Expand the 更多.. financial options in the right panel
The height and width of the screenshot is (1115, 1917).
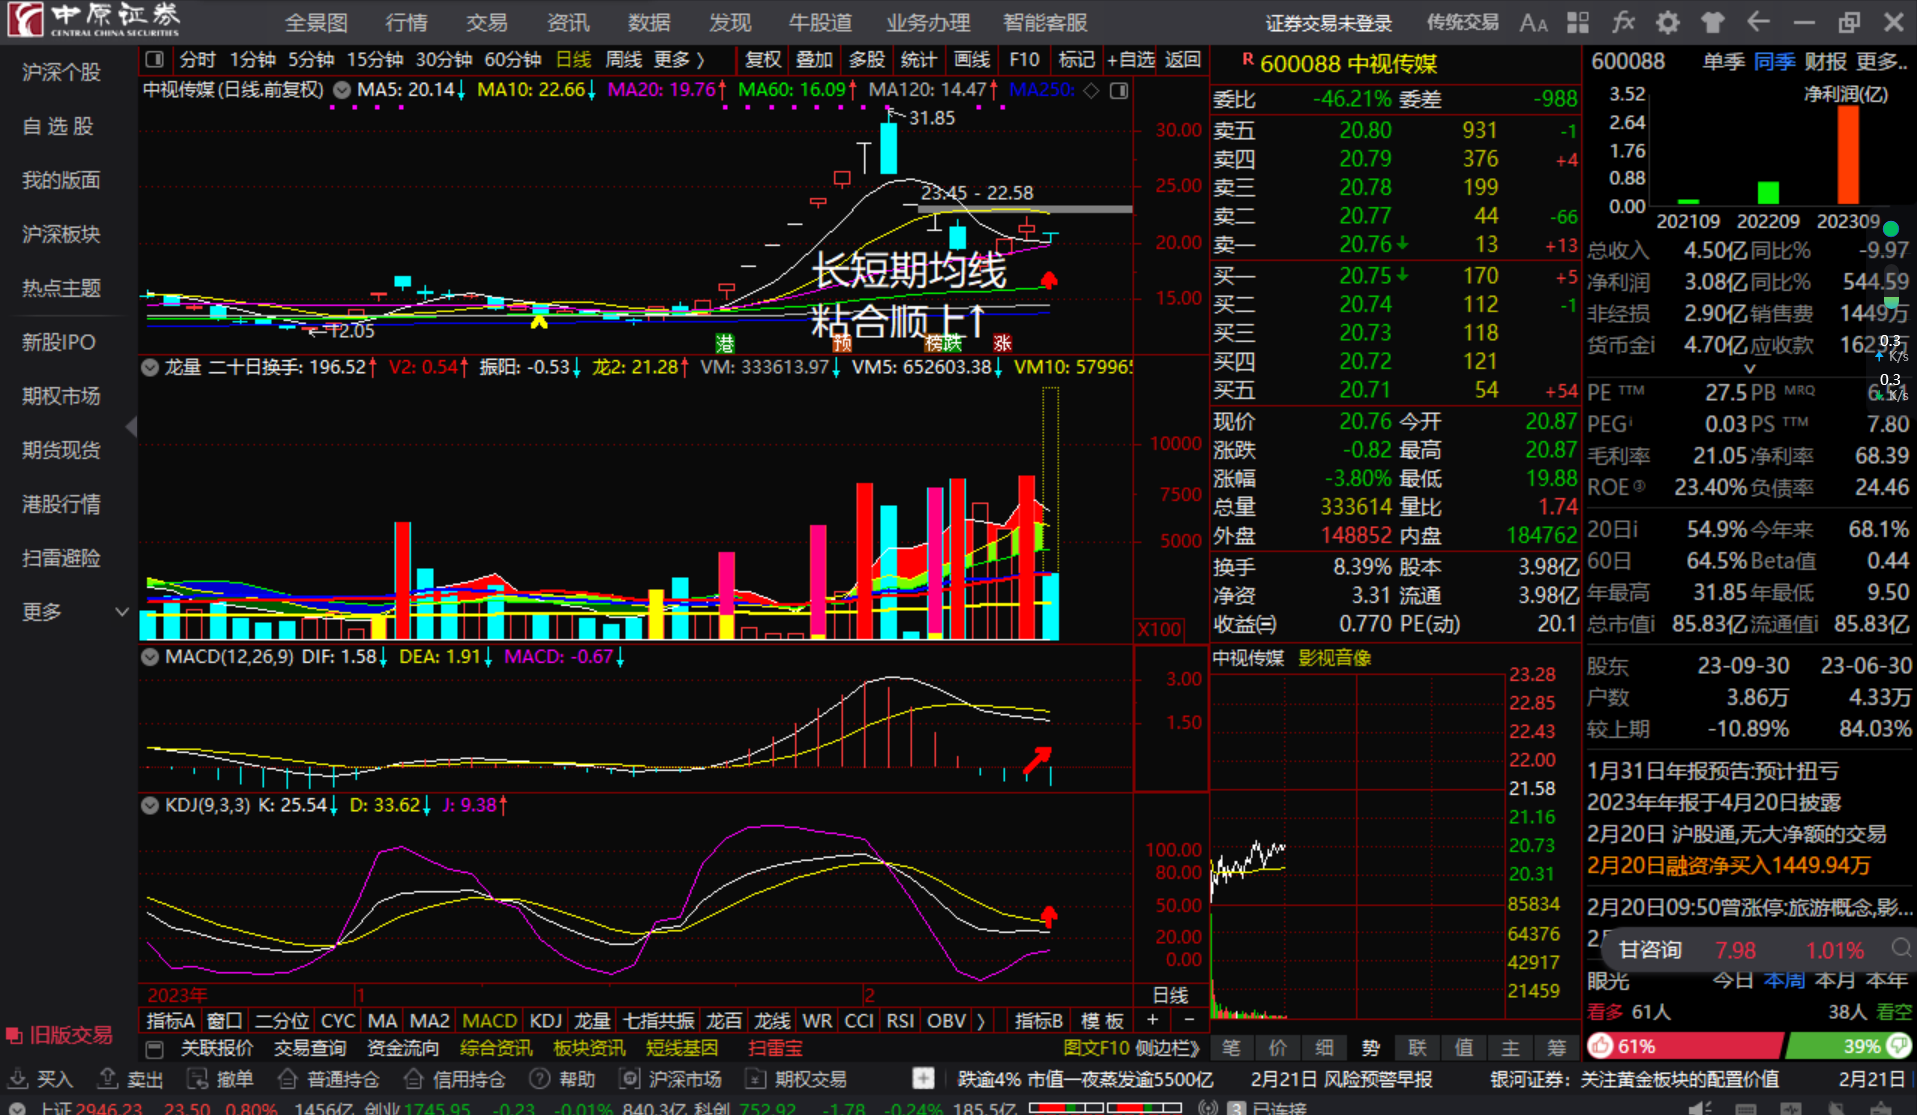1882,62
